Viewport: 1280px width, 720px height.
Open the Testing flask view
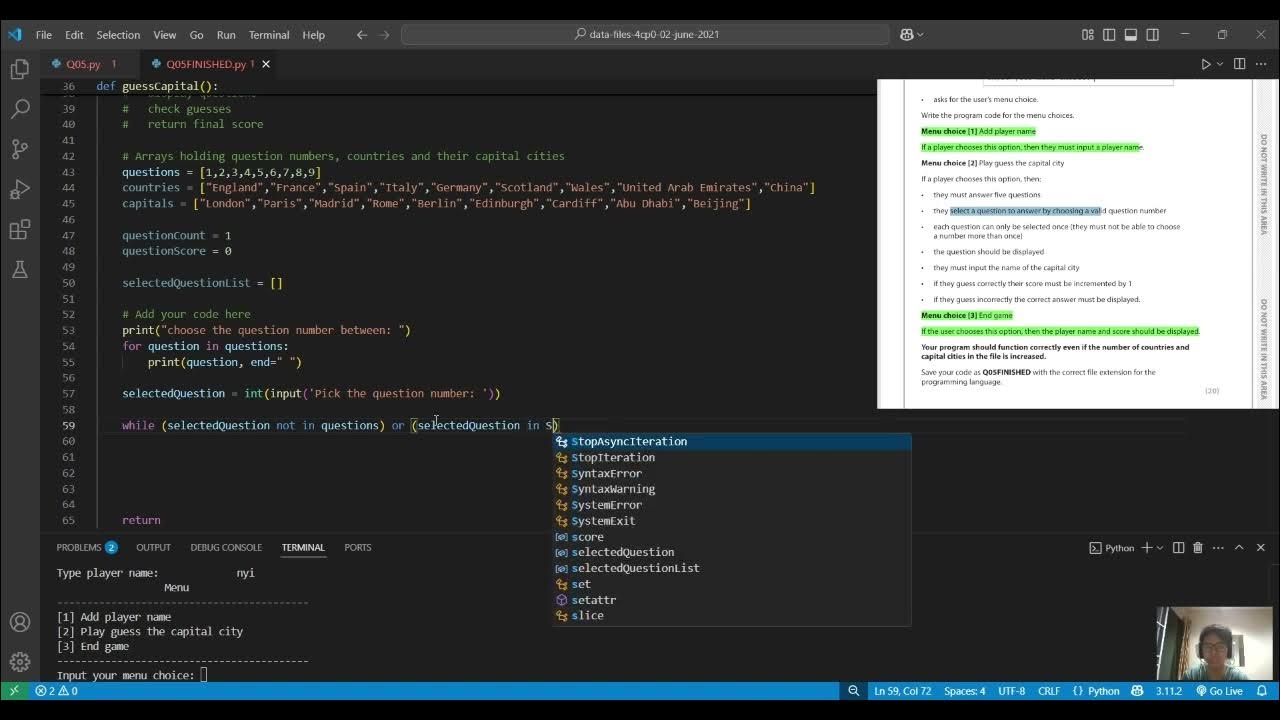20,270
